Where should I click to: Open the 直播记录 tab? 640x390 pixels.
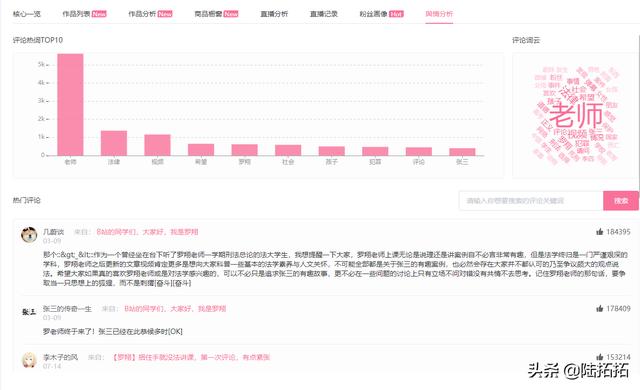click(x=324, y=14)
